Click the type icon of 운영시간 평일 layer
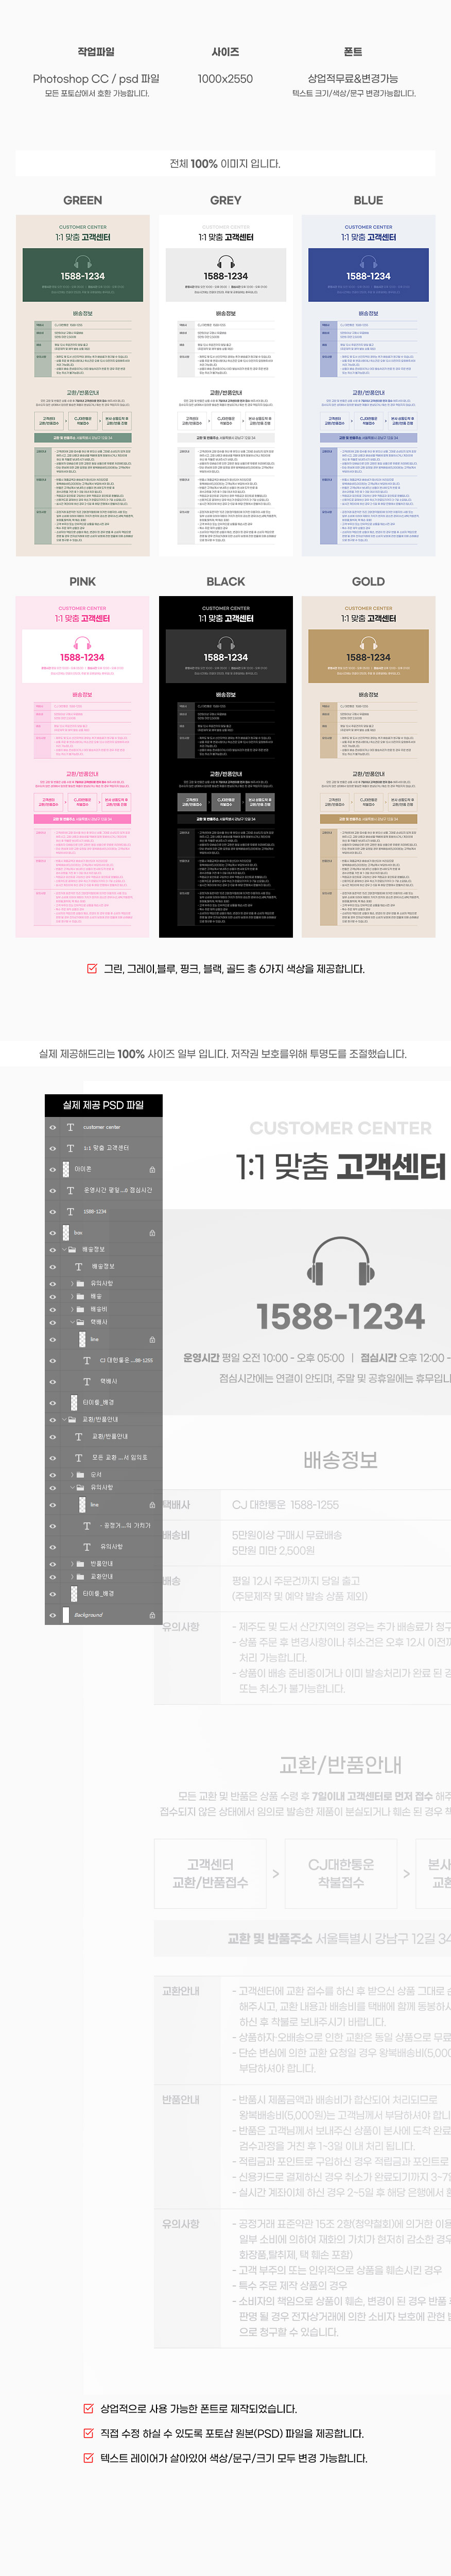Viewport: 451px width, 2576px height. click(x=70, y=1190)
